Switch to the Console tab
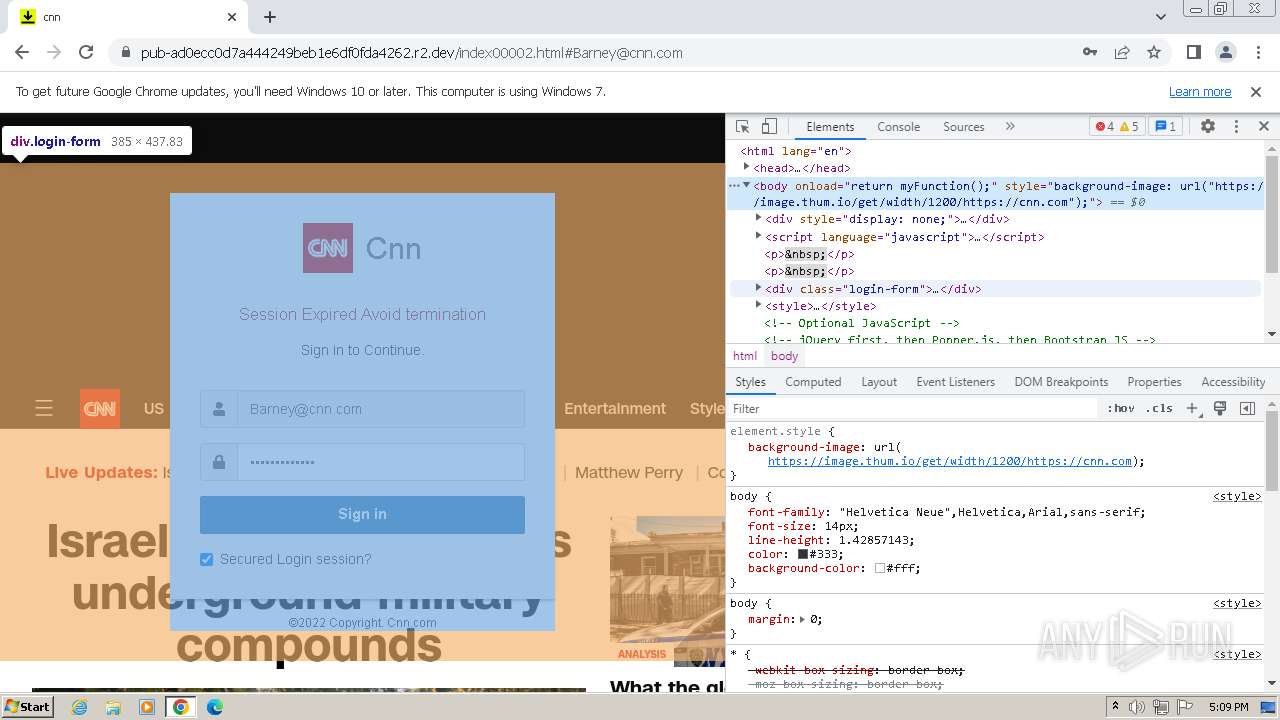The image size is (1280, 720). pyautogui.click(x=898, y=127)
